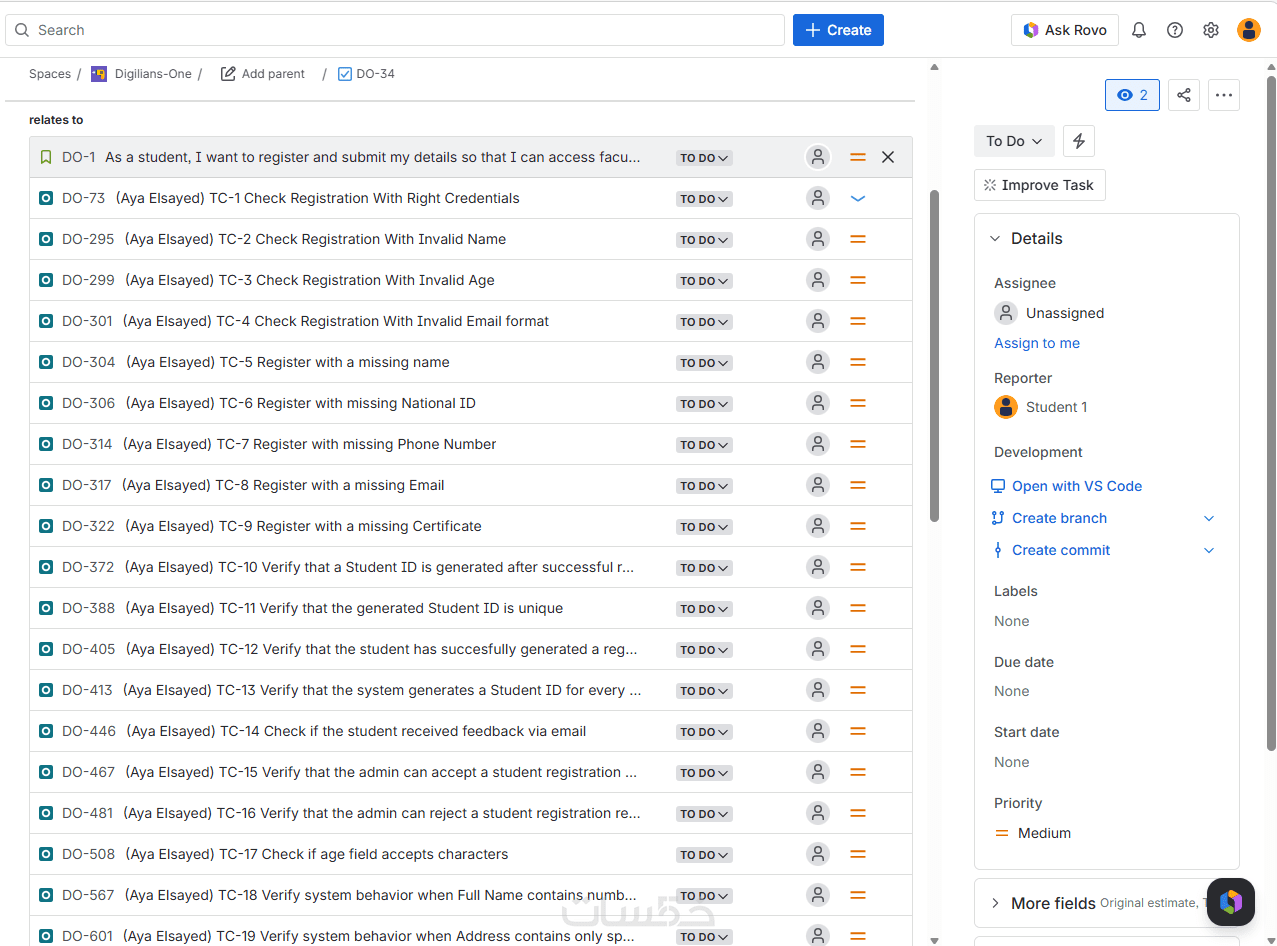
Task: Open the DO-295 status dropdown
Action: point(704,240)
